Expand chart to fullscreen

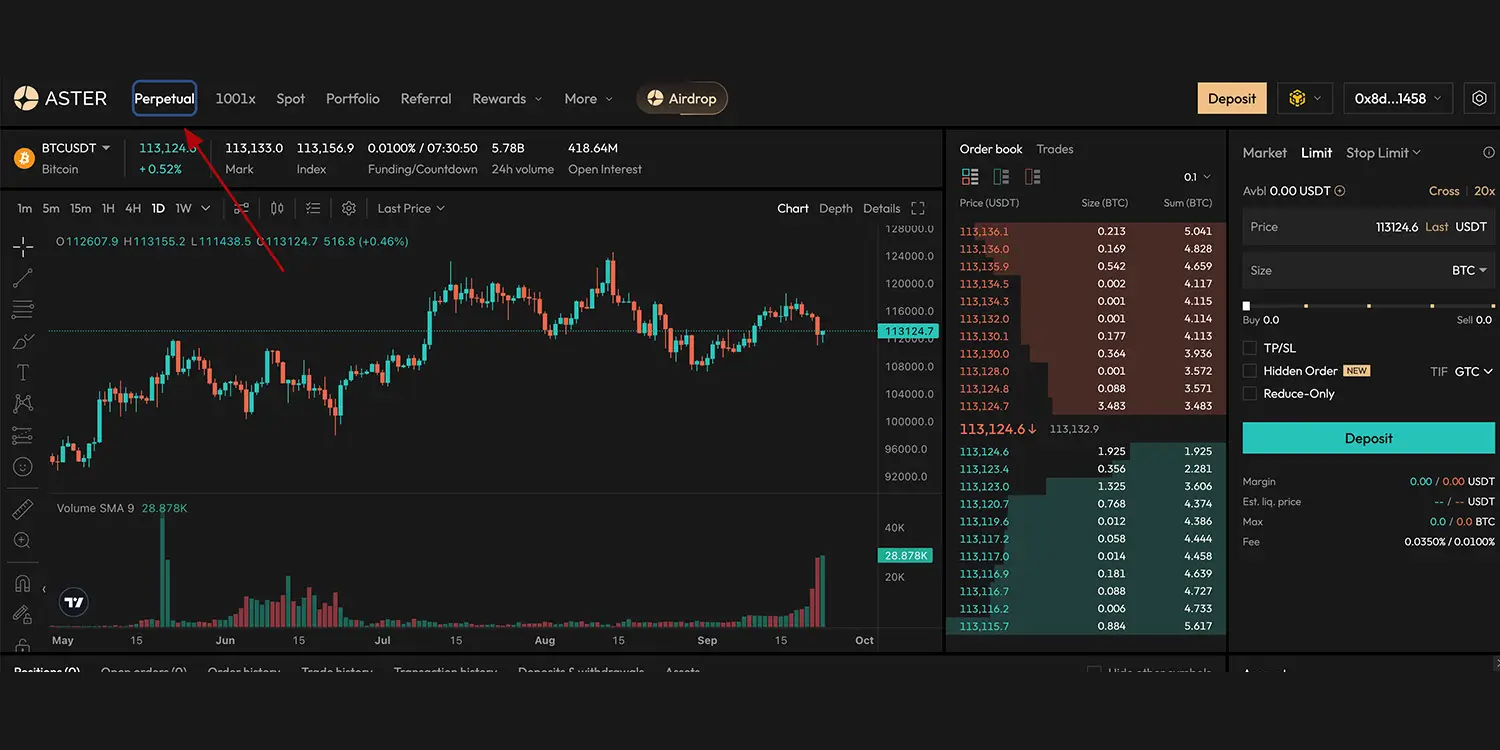click(918, 208)
